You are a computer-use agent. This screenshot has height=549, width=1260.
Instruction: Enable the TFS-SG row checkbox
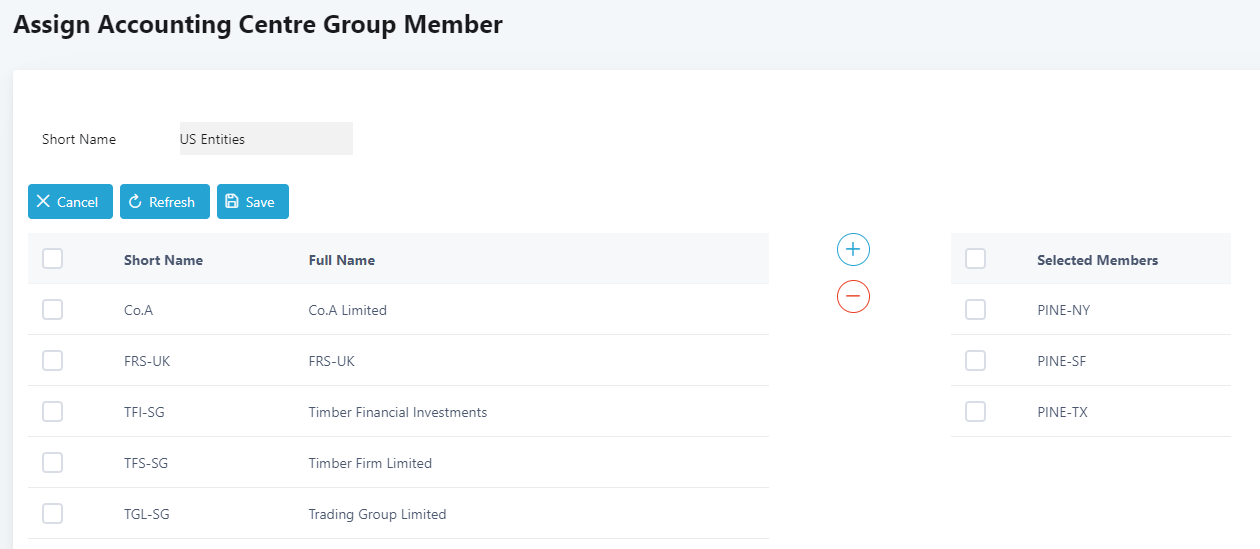[x=53, y=463]
